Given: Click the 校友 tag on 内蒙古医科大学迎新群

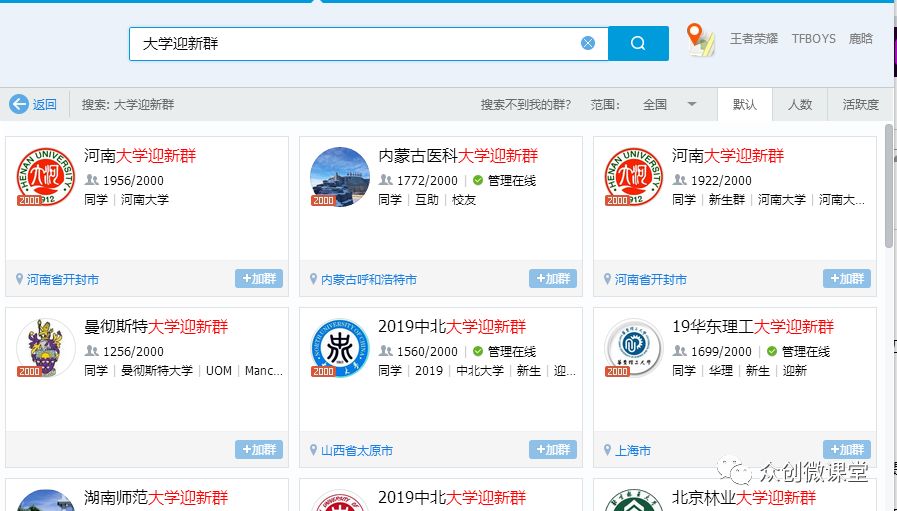Looking at the screenshot, I should click(464, 199).
